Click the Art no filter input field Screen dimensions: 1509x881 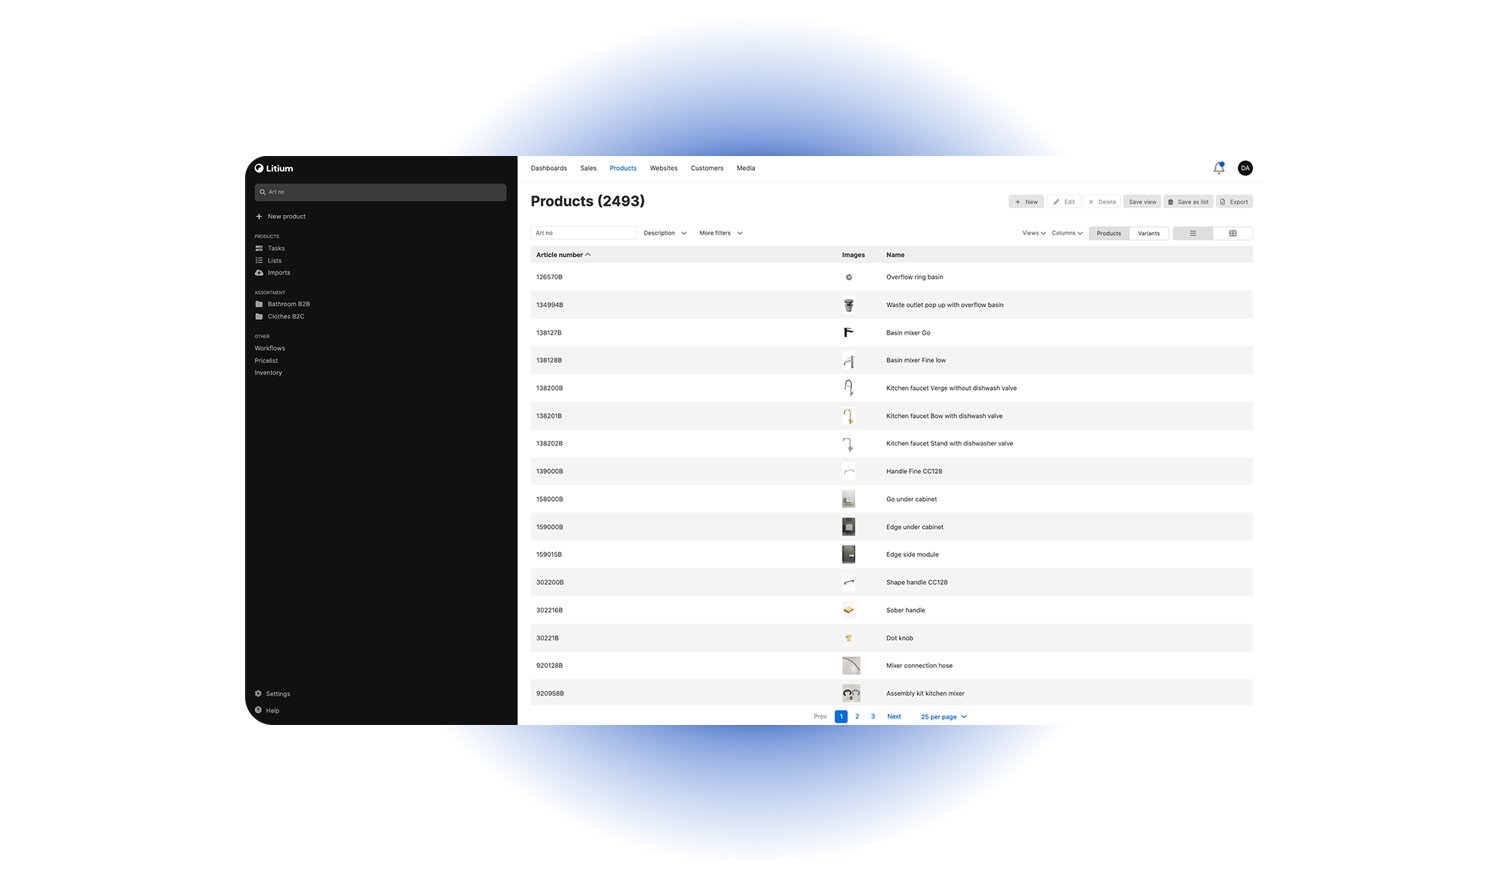[x=583, y=233]
